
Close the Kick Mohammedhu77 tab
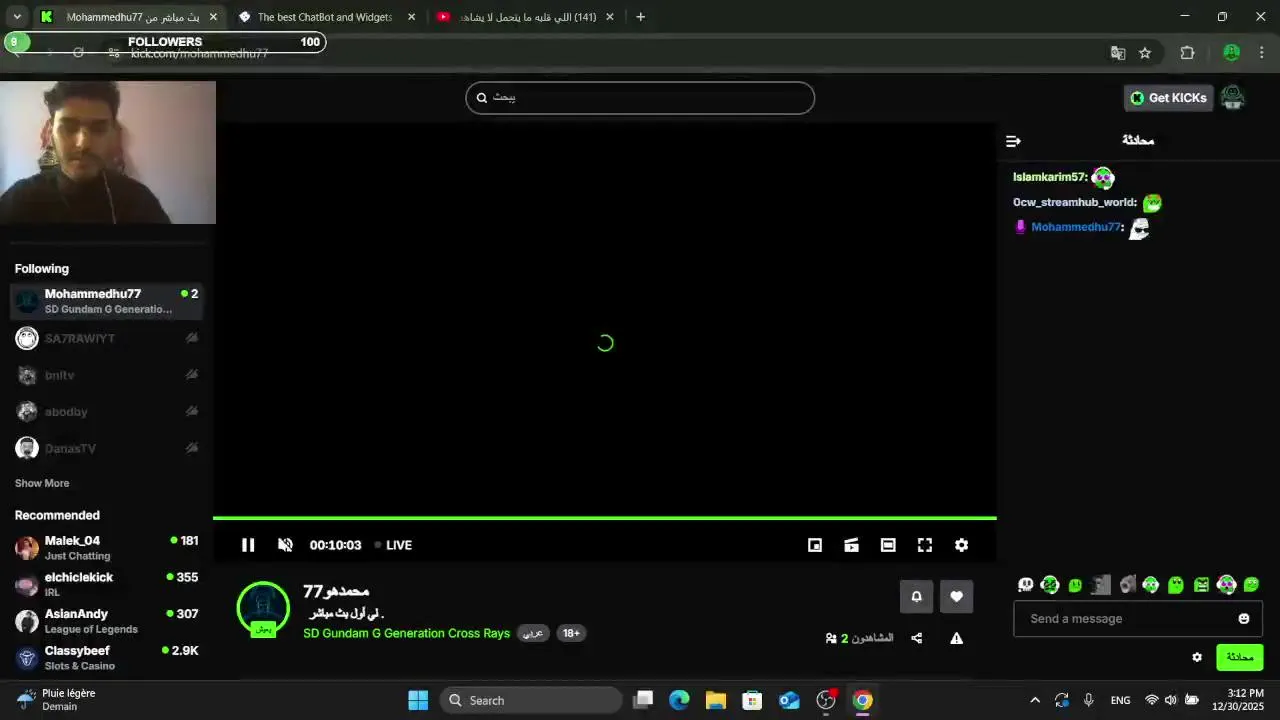213,17
